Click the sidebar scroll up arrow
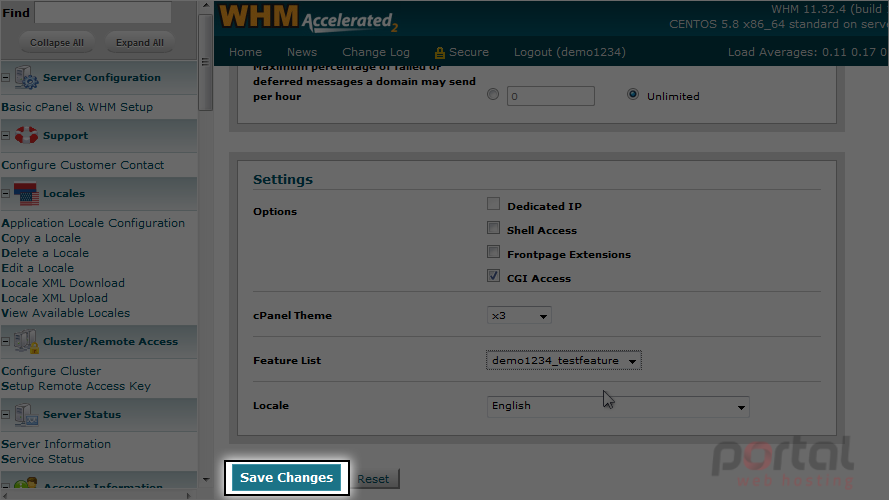This screenshot has height=500, width=889. pyautogui.click(x=206, y=6)
